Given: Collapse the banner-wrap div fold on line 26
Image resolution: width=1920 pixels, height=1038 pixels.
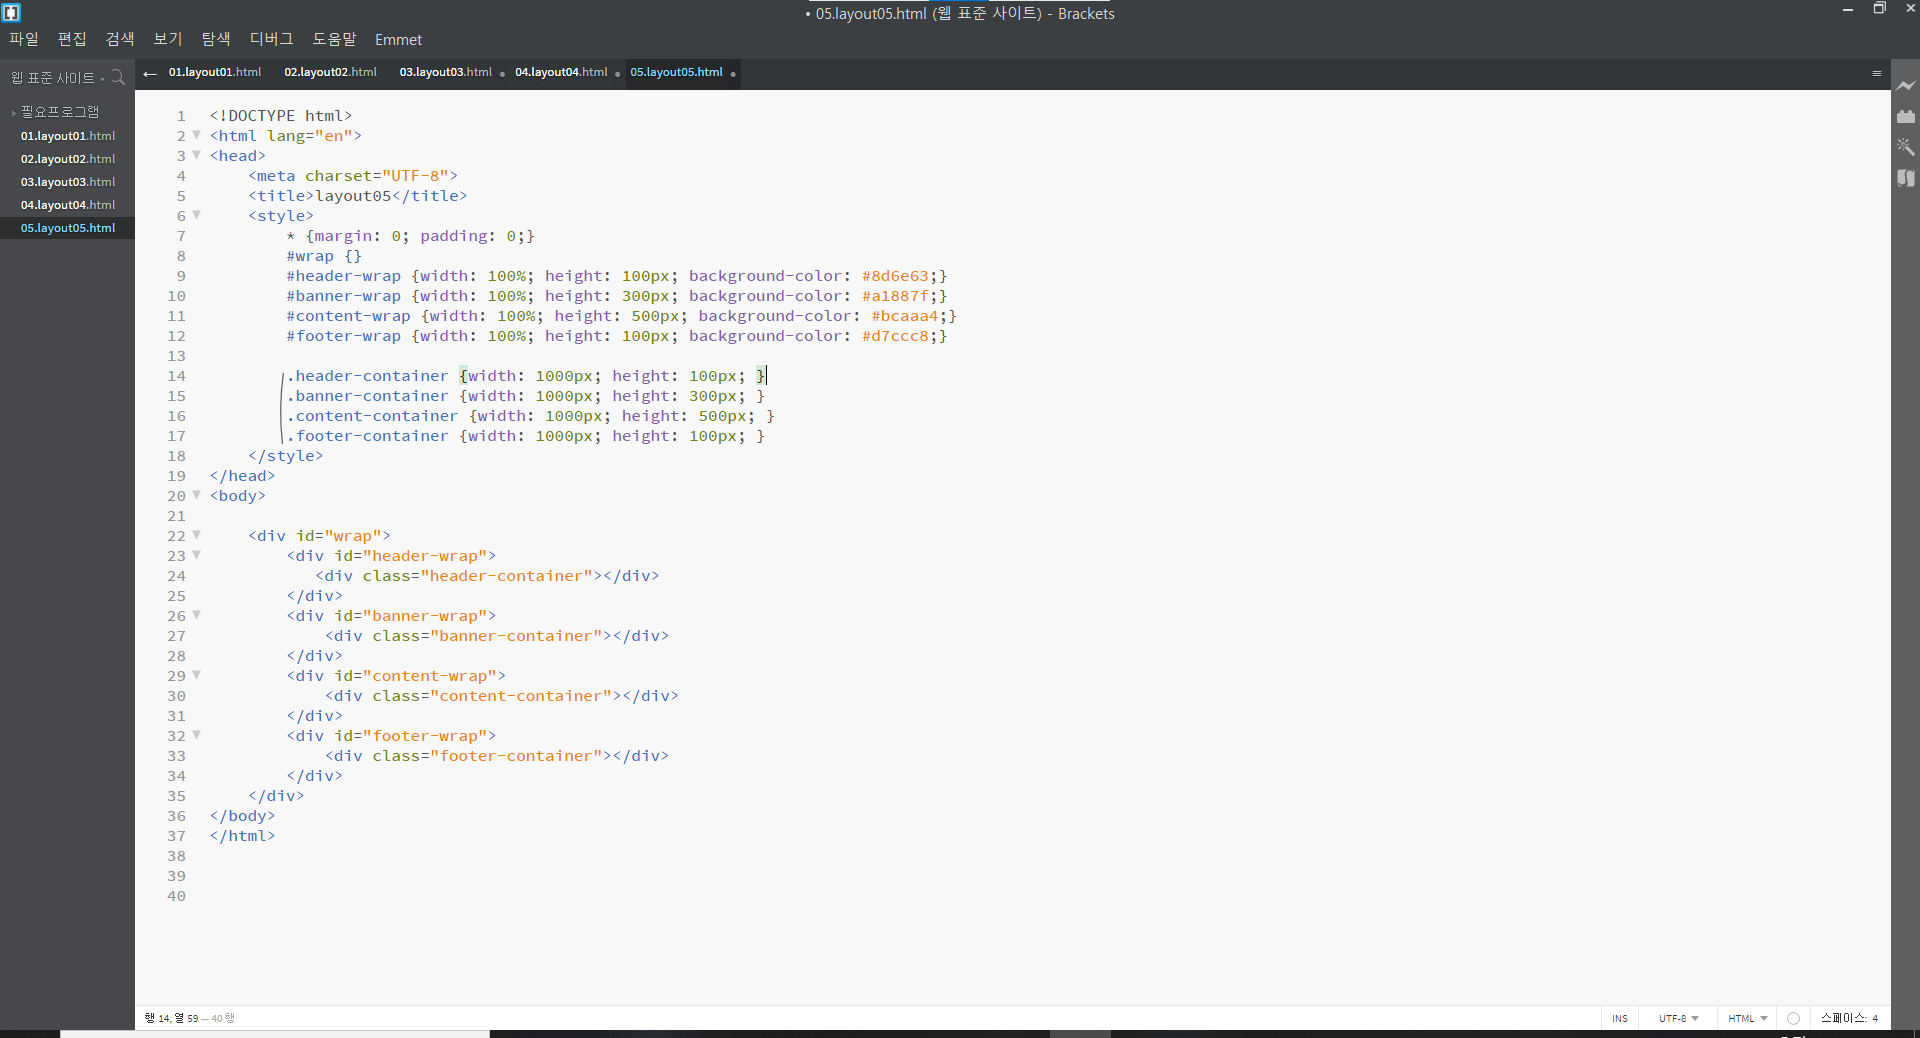Looking at the screenshot, I should pos(197,615).
